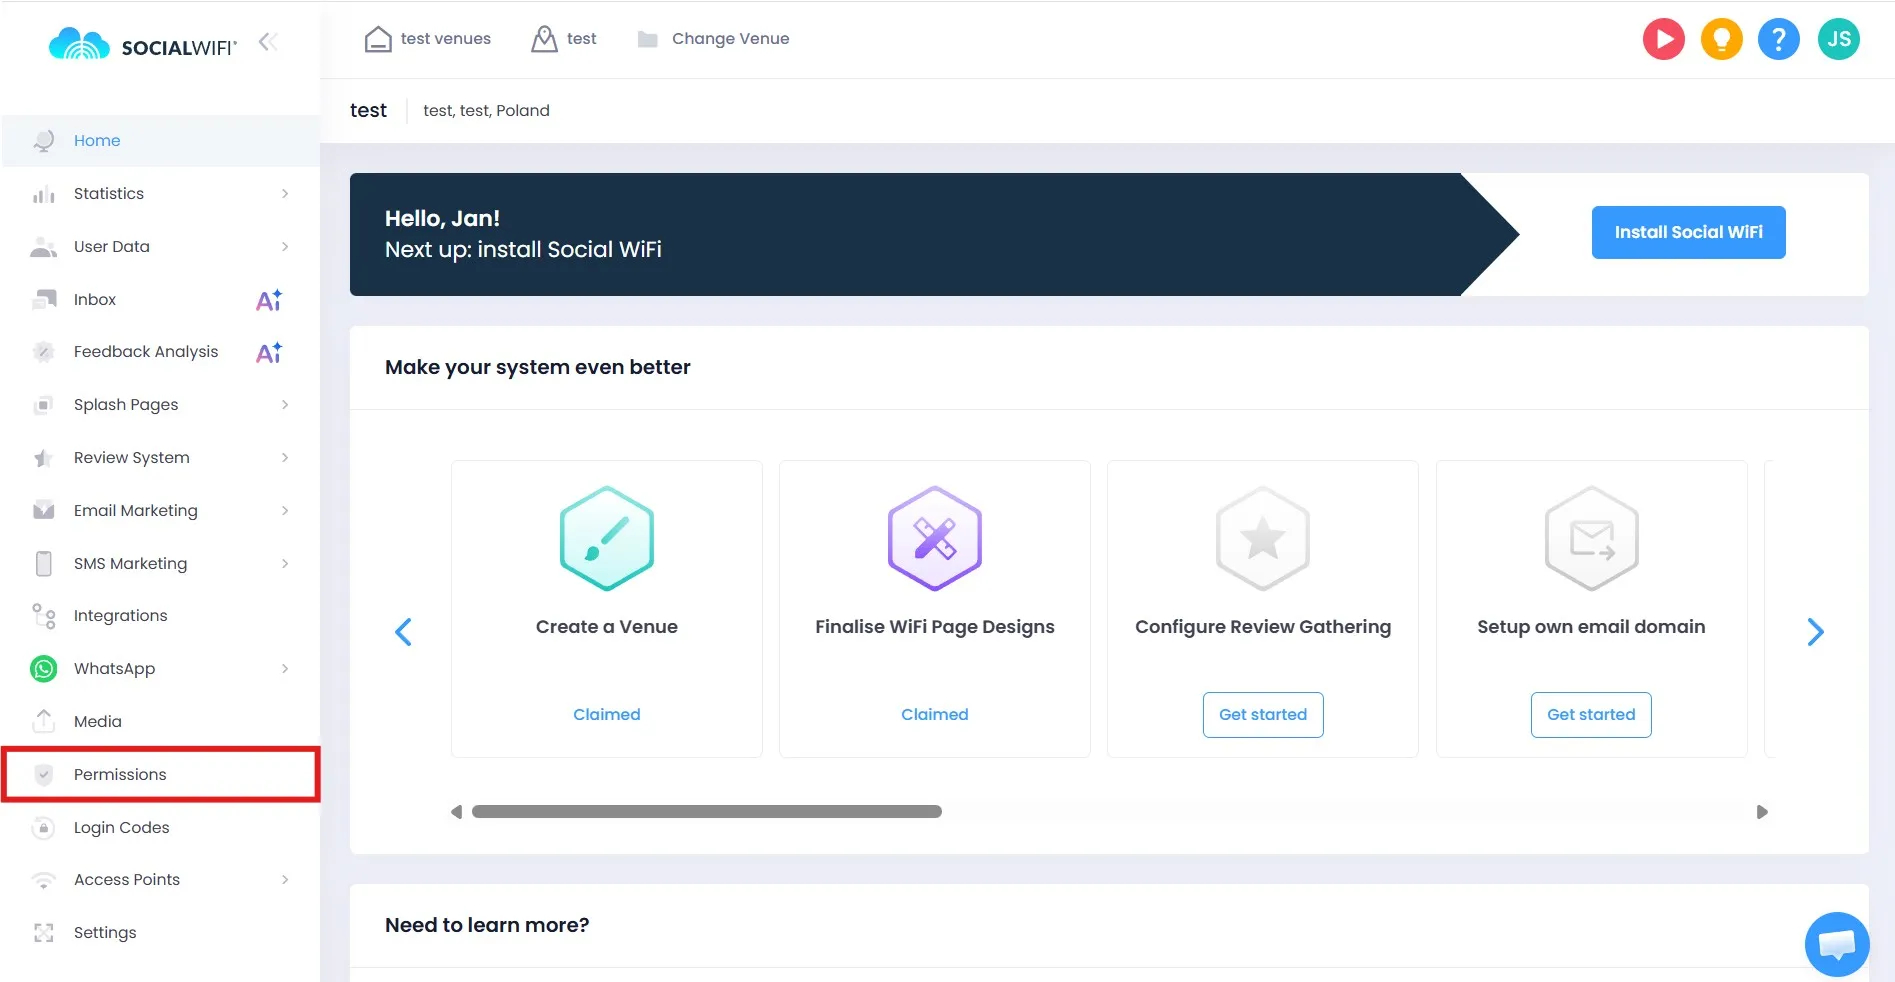Expand the Access Points submenu chevron

[x=285, y=880]
